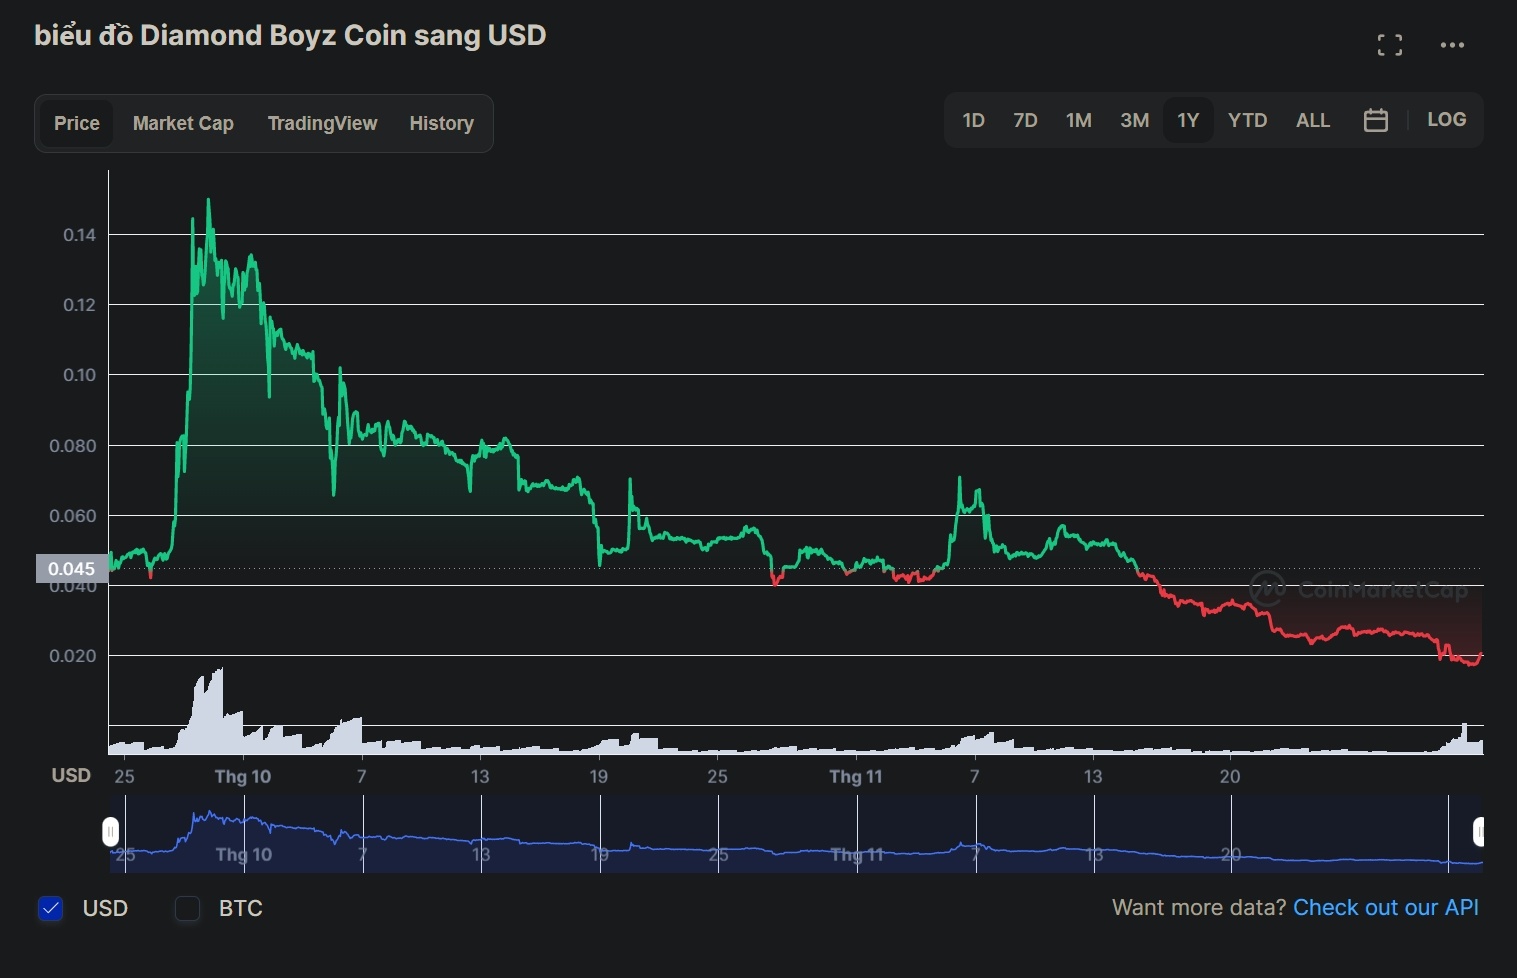Open the calendar date range picker
Image resolution: width=1517 pixels, height=978 pixels.
tap(1375, 120)
